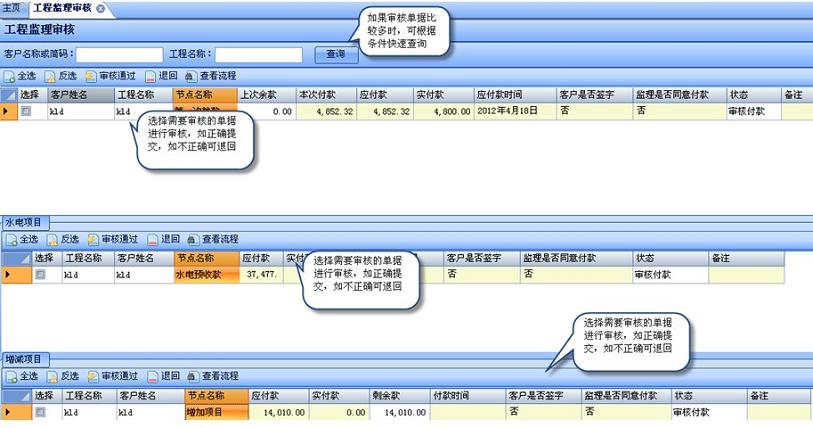Click 审核通过 in the 水电项目 toolbar
This screenshot has height=428, width=813.
click(x=110, y=239)
